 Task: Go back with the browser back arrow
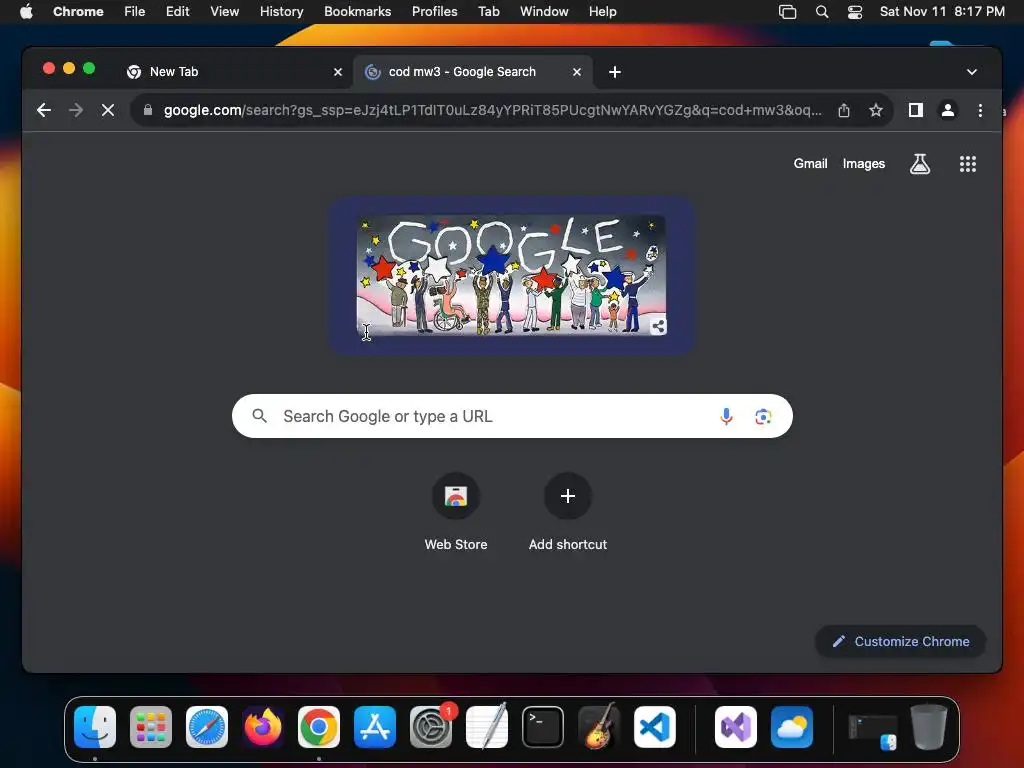coord(44,110)
